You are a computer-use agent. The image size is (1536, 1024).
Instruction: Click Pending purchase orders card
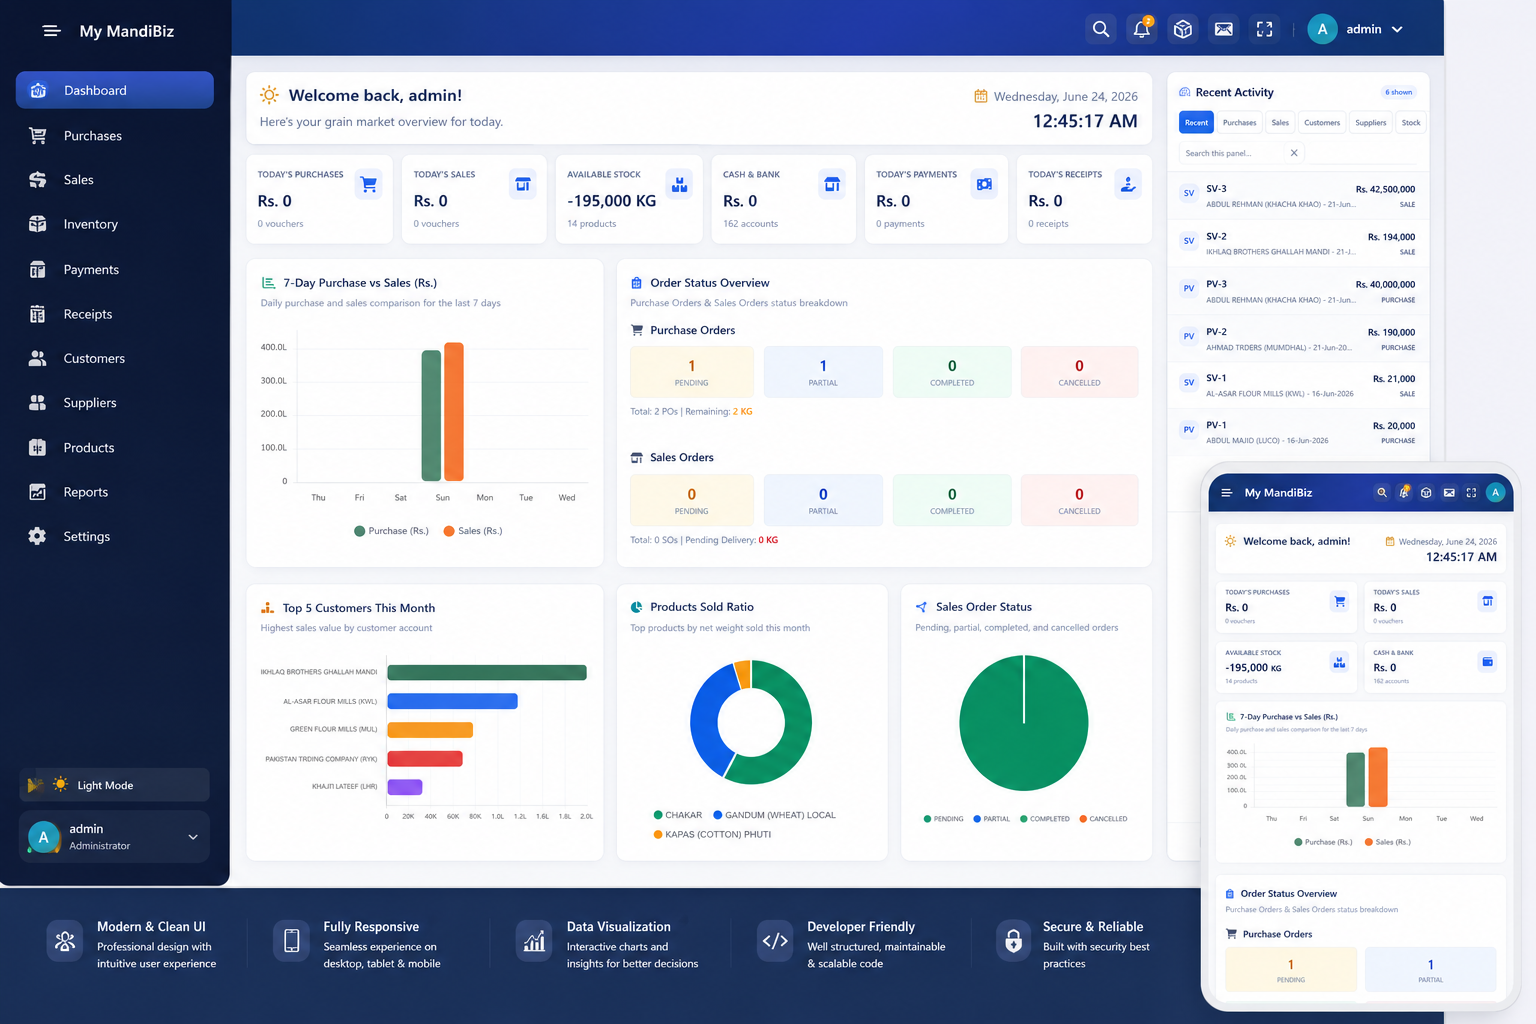(x=692, y=372)
